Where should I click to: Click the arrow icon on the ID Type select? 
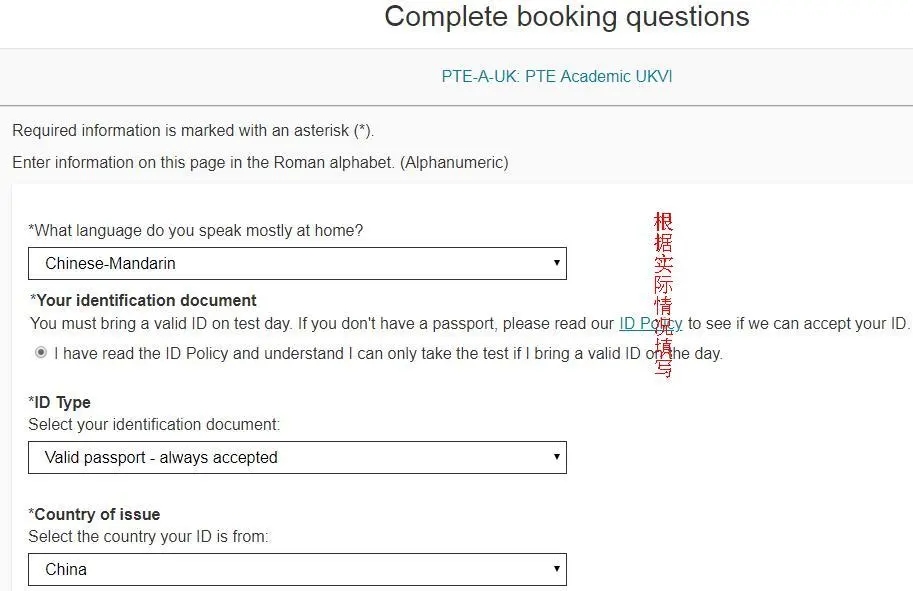click(x=557, y=456)
